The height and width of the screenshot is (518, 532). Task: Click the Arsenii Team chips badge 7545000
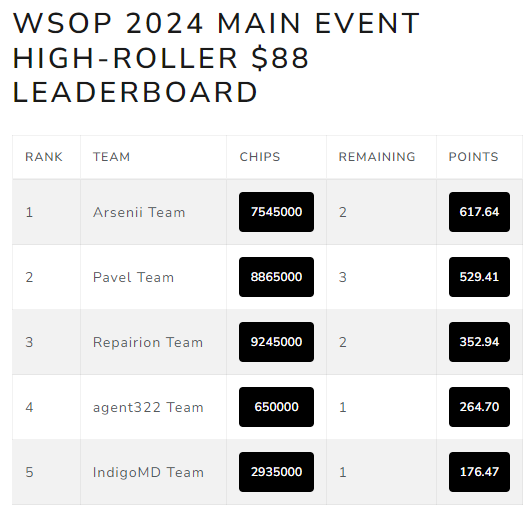276,212
